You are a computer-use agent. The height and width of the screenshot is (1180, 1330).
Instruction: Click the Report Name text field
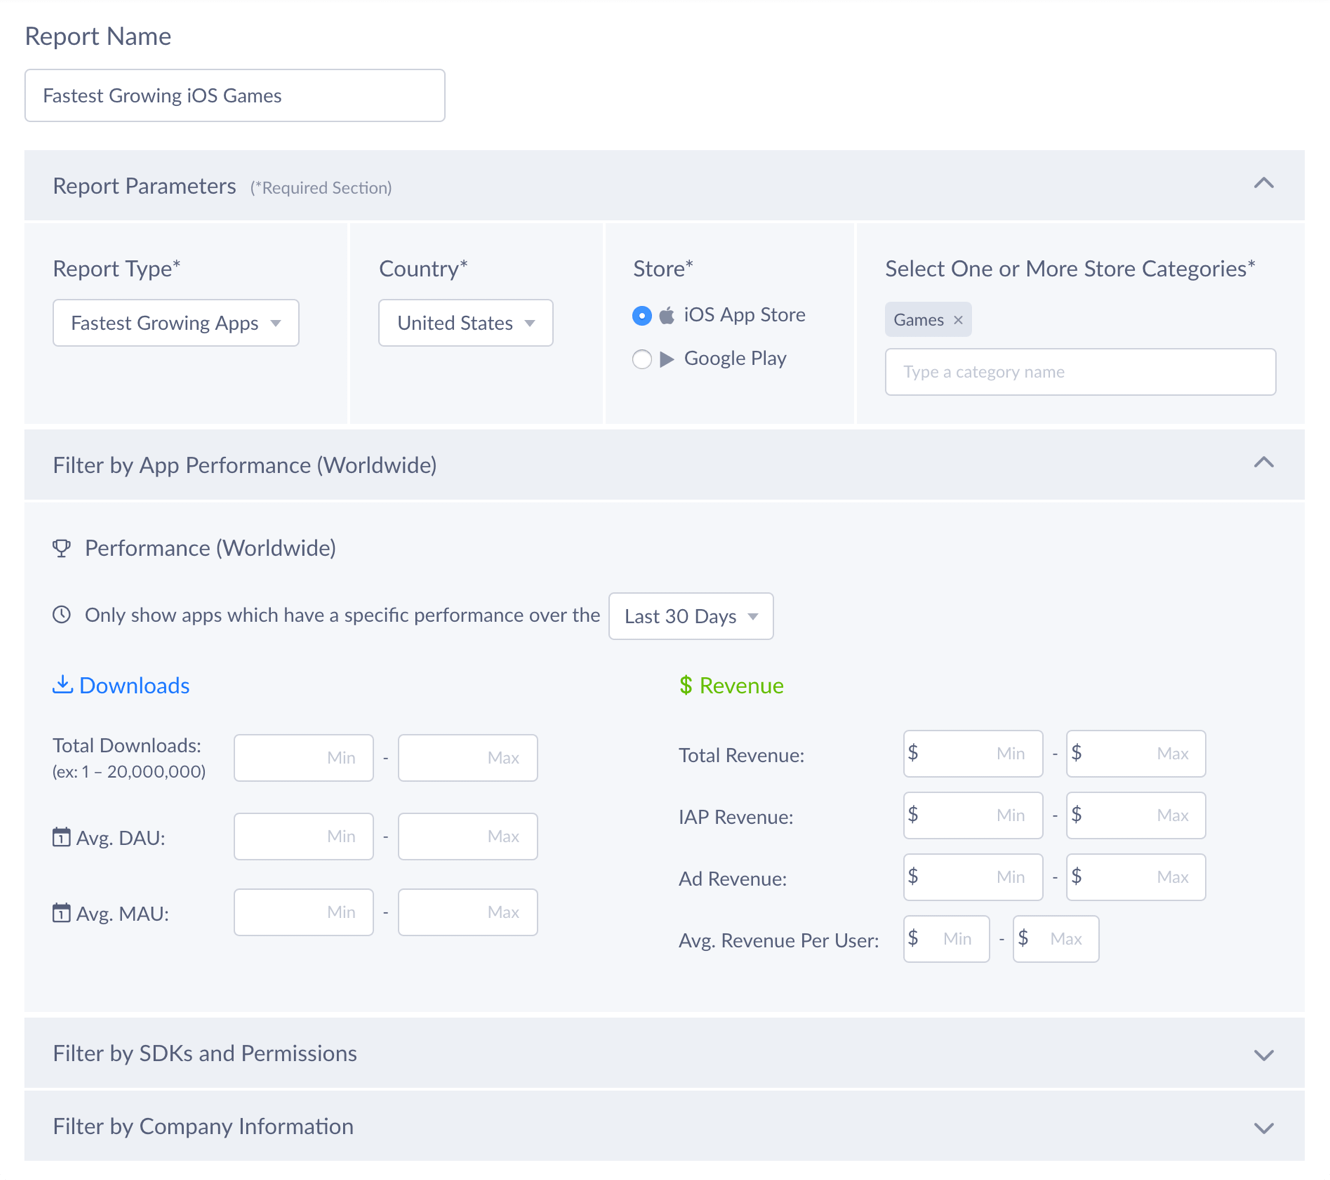(x=235, y=96)
